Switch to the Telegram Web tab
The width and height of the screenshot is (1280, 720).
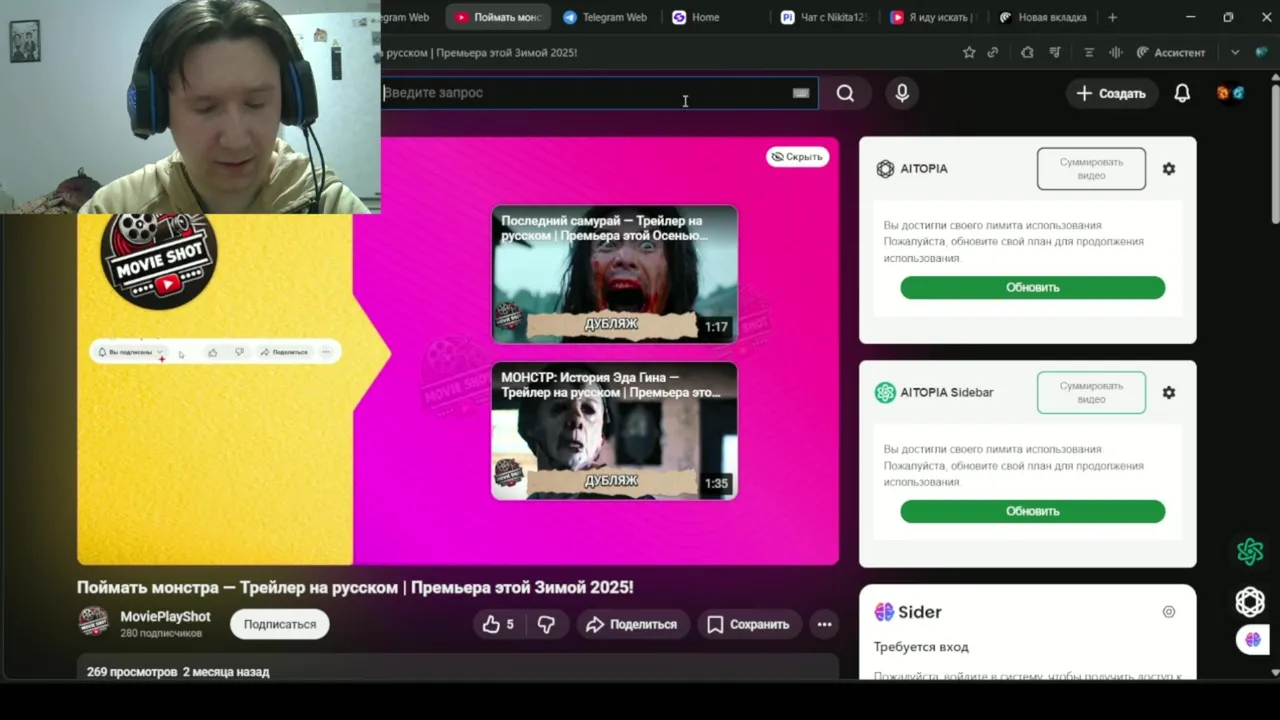point(606,17)
